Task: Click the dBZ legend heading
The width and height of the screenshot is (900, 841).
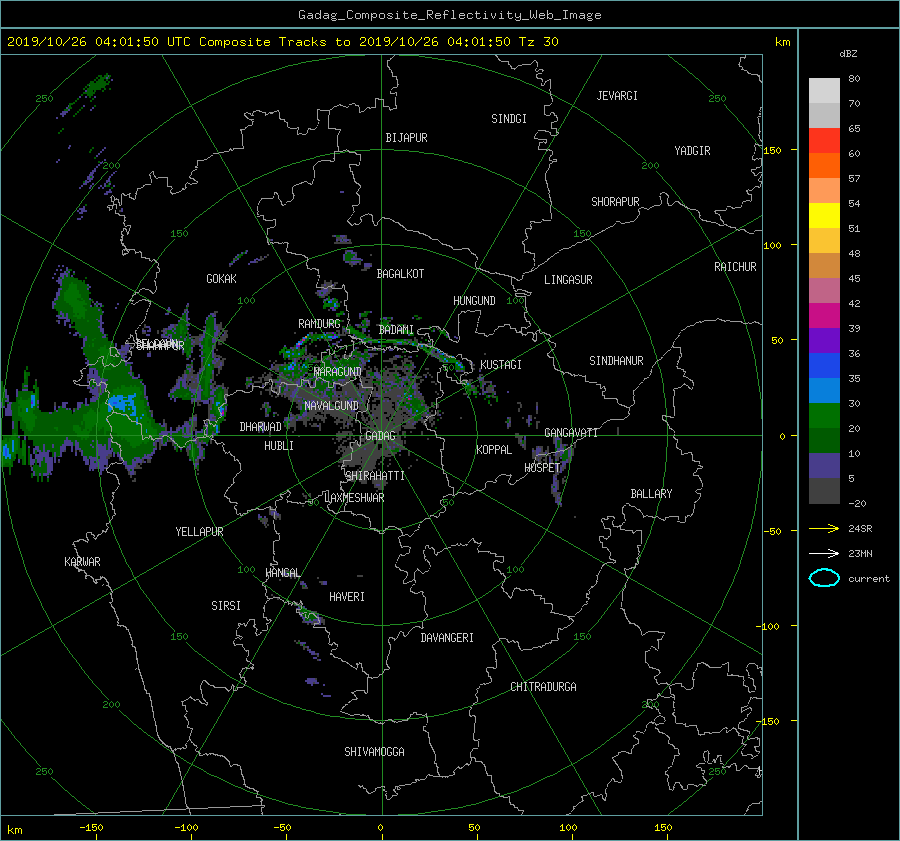Action: coord(848,53)
